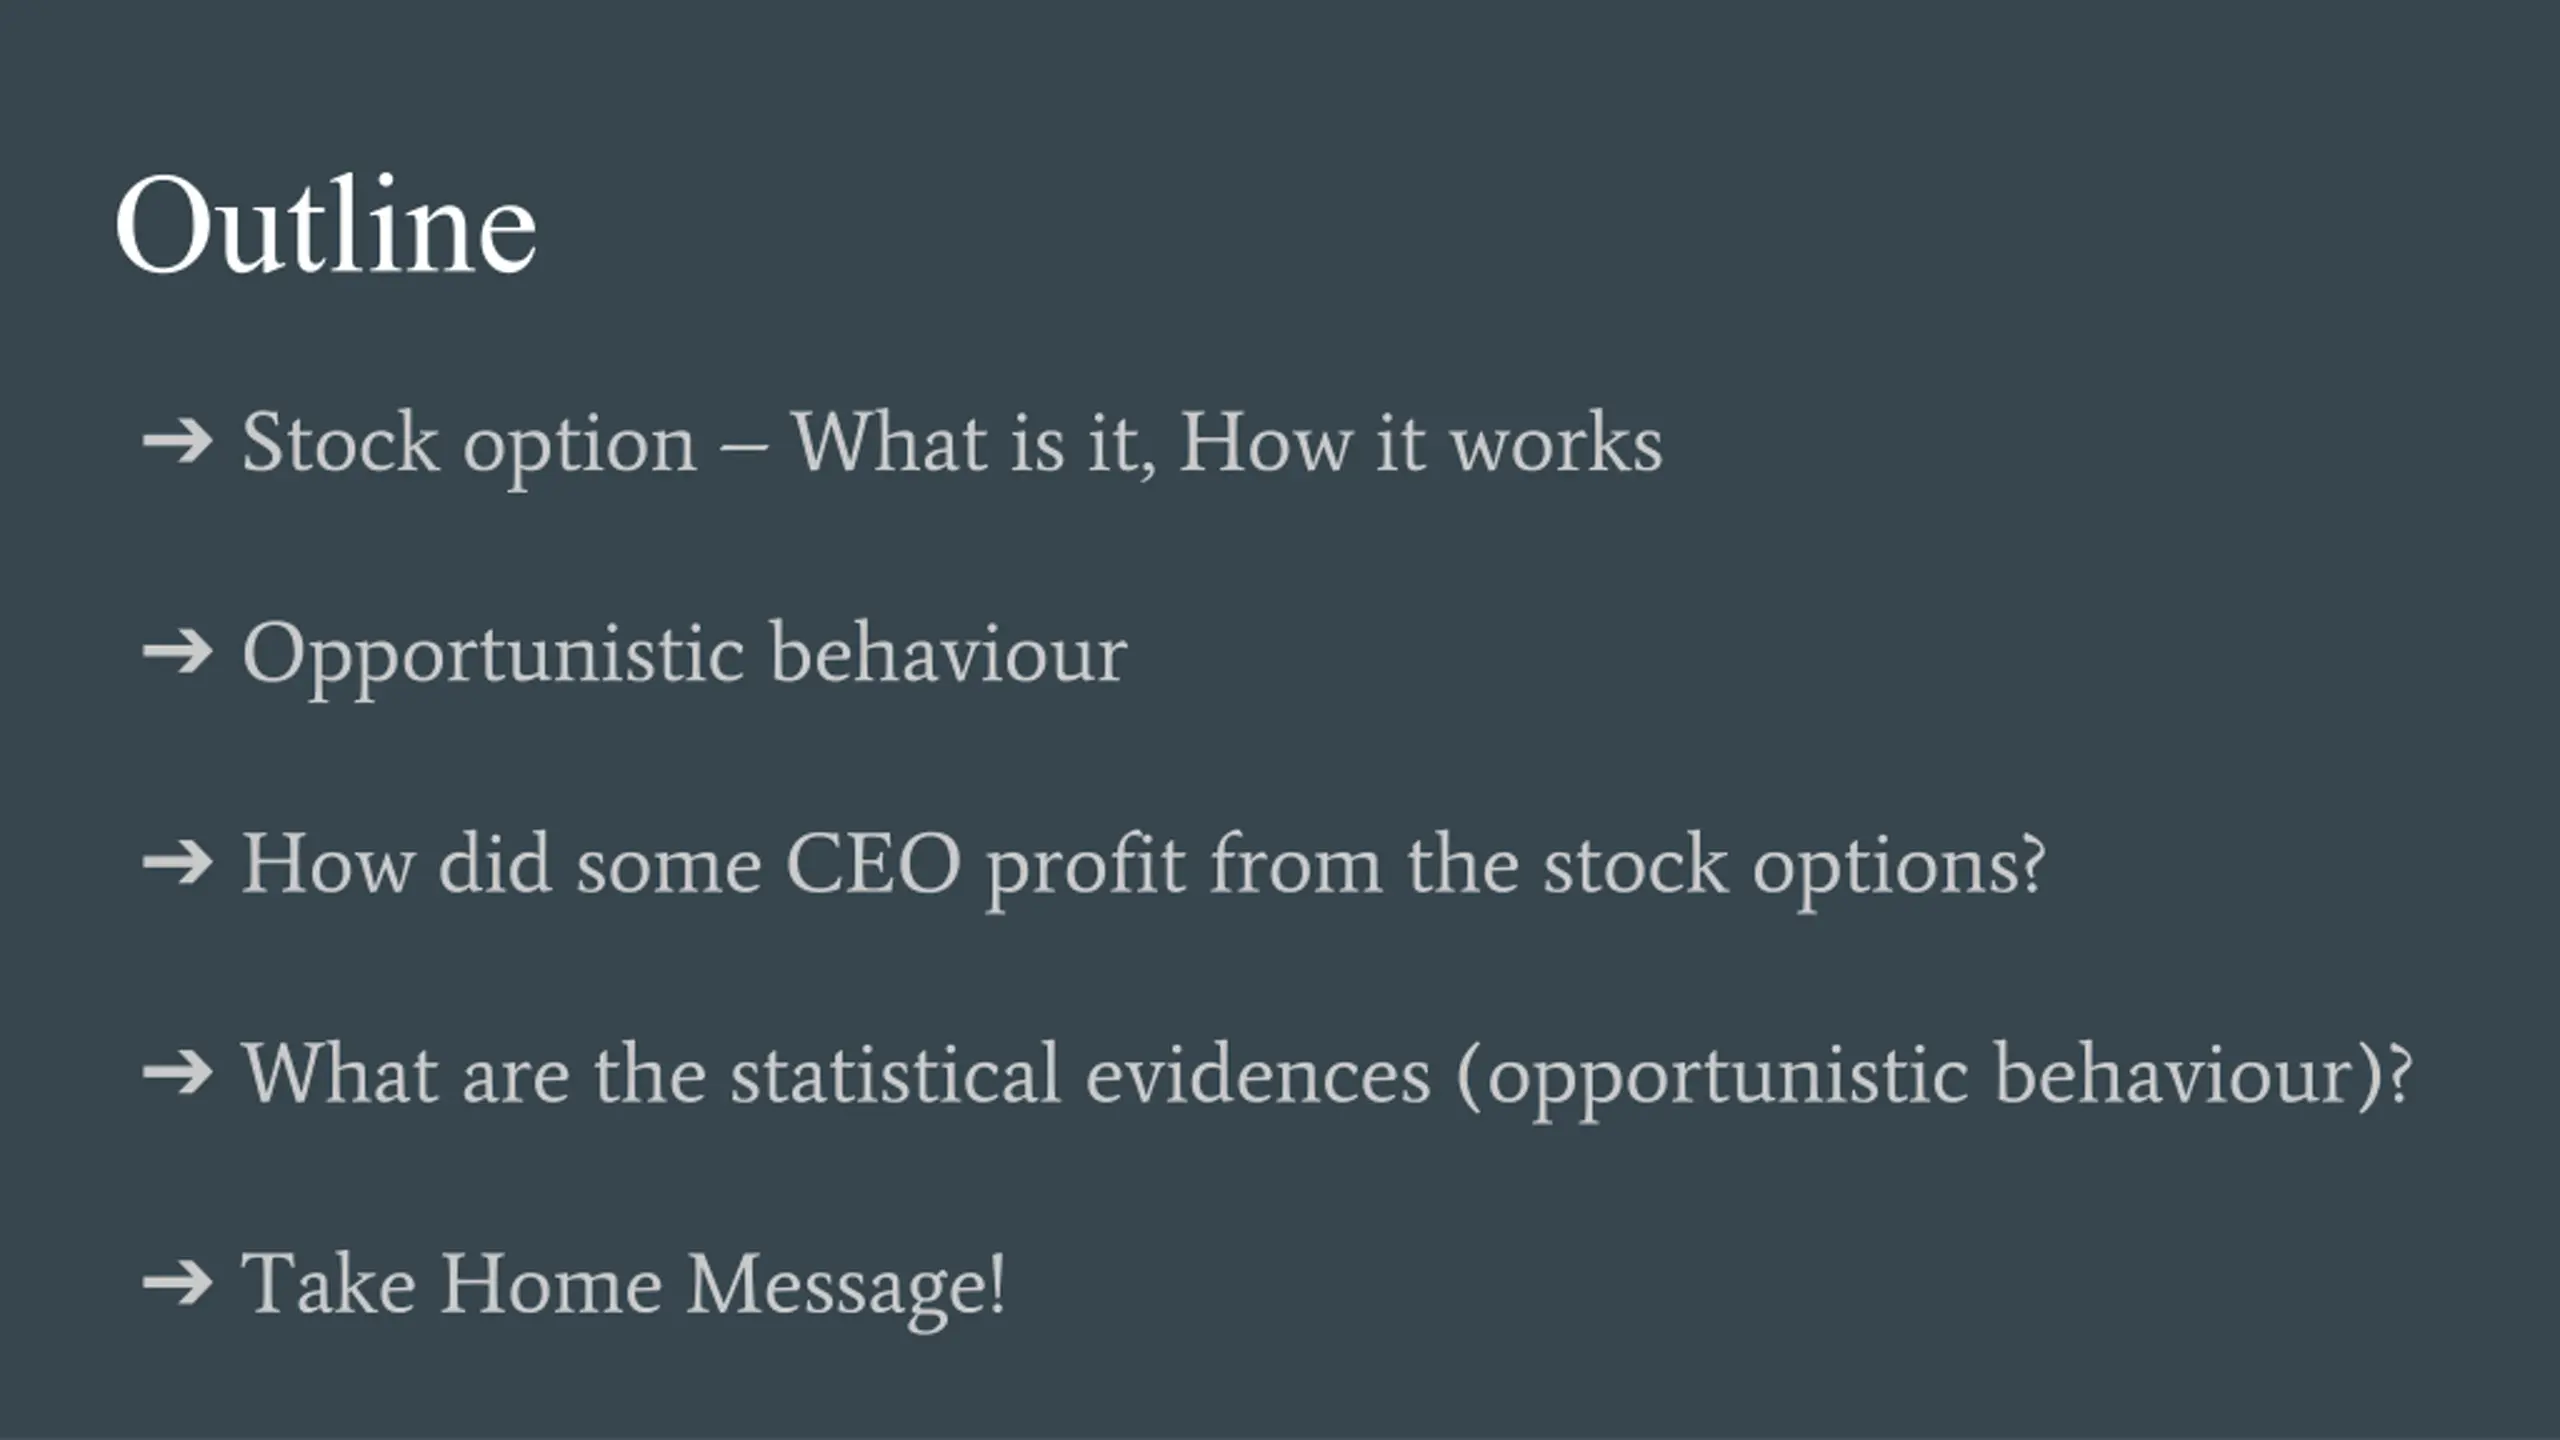Select the "Take Home Message!" bullet text
The width and height of the screenshot is (2560, 1440).
[624, 1288]
